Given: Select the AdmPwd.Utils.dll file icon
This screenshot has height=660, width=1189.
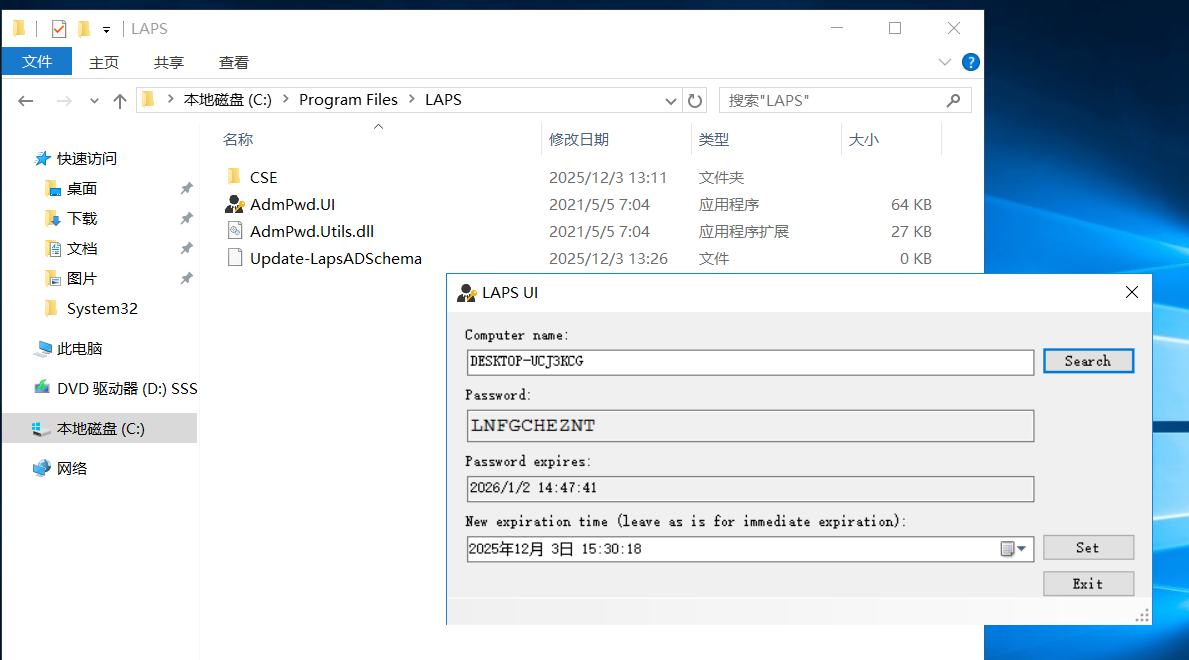Looking at the screenshot, I should pyautogui.click(x=235, y=231).
